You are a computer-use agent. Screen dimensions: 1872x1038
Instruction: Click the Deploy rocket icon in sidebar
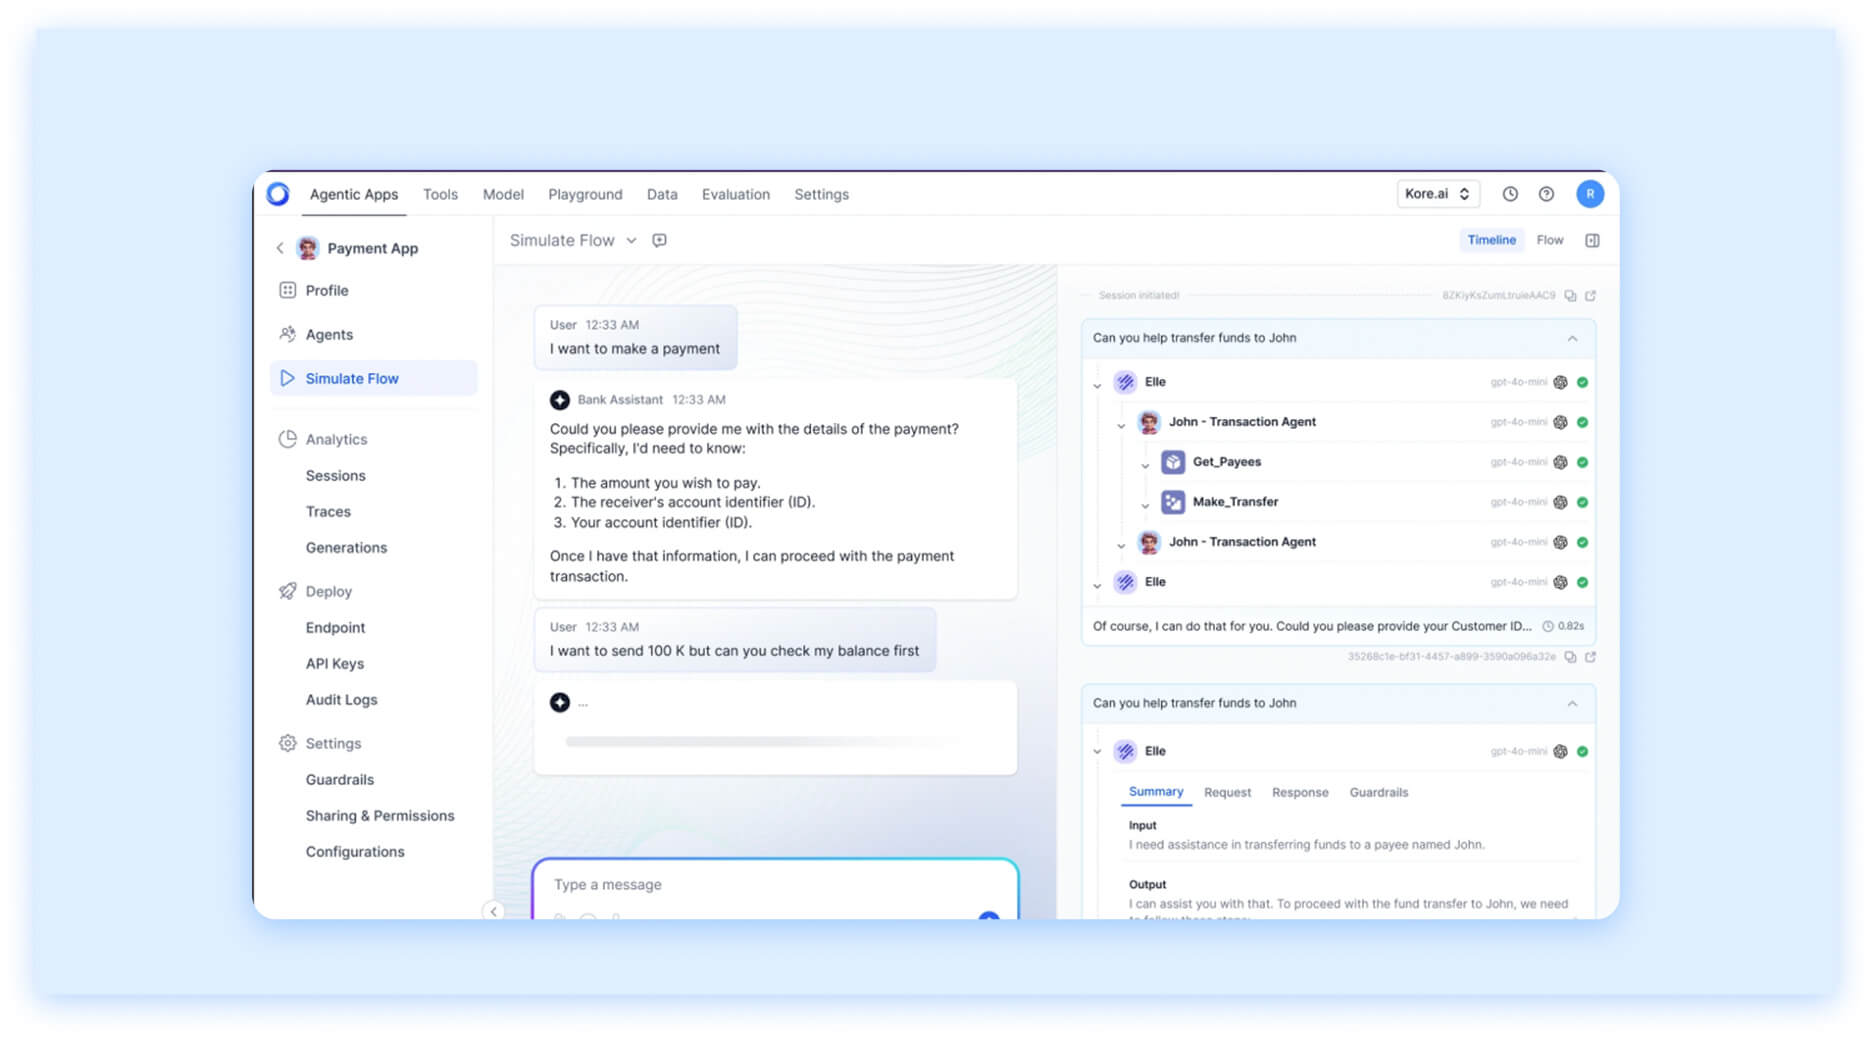287,591
